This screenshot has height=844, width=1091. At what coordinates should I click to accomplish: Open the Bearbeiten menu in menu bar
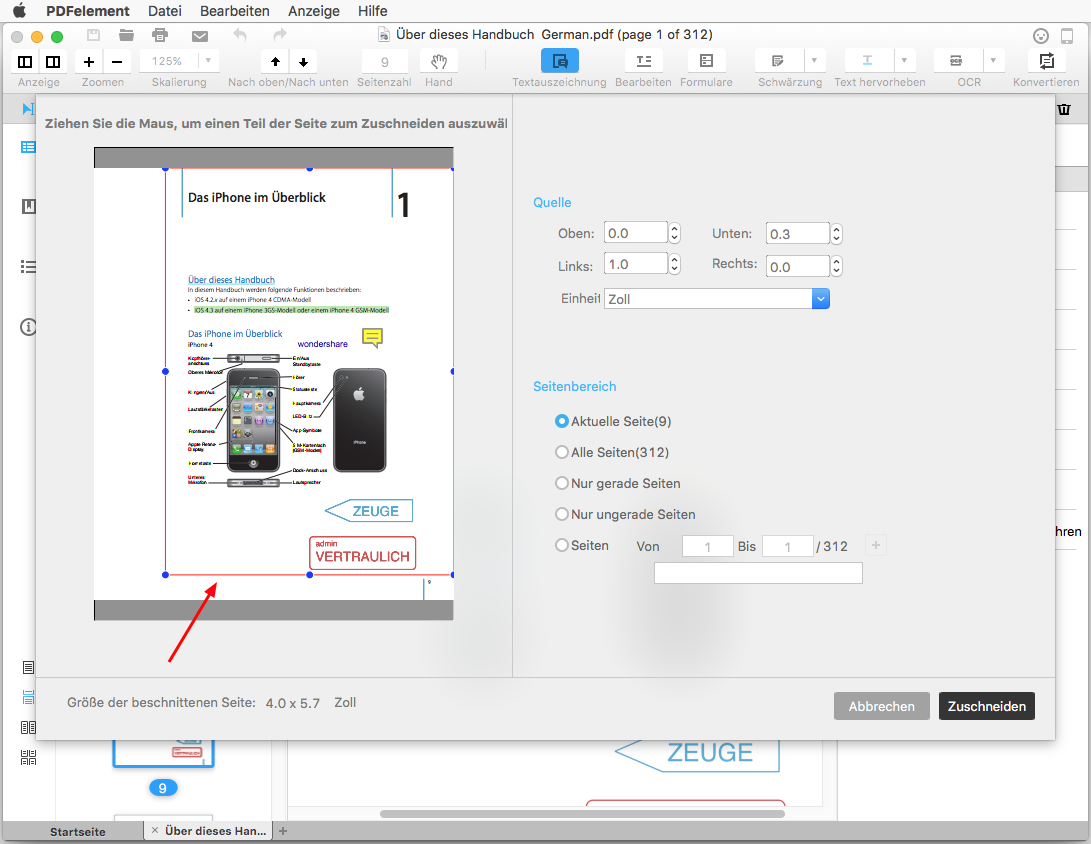click(x=234, y=11)
